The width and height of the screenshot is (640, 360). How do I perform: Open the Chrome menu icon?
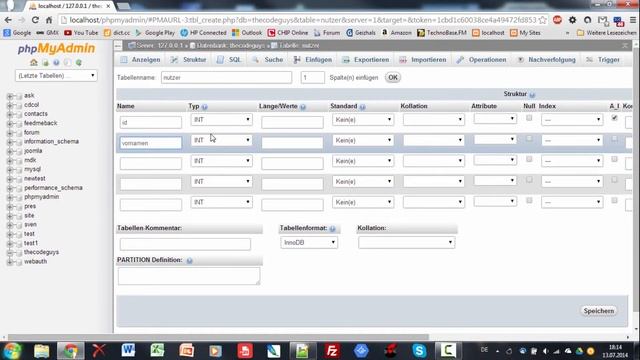(x=633, y=20)
